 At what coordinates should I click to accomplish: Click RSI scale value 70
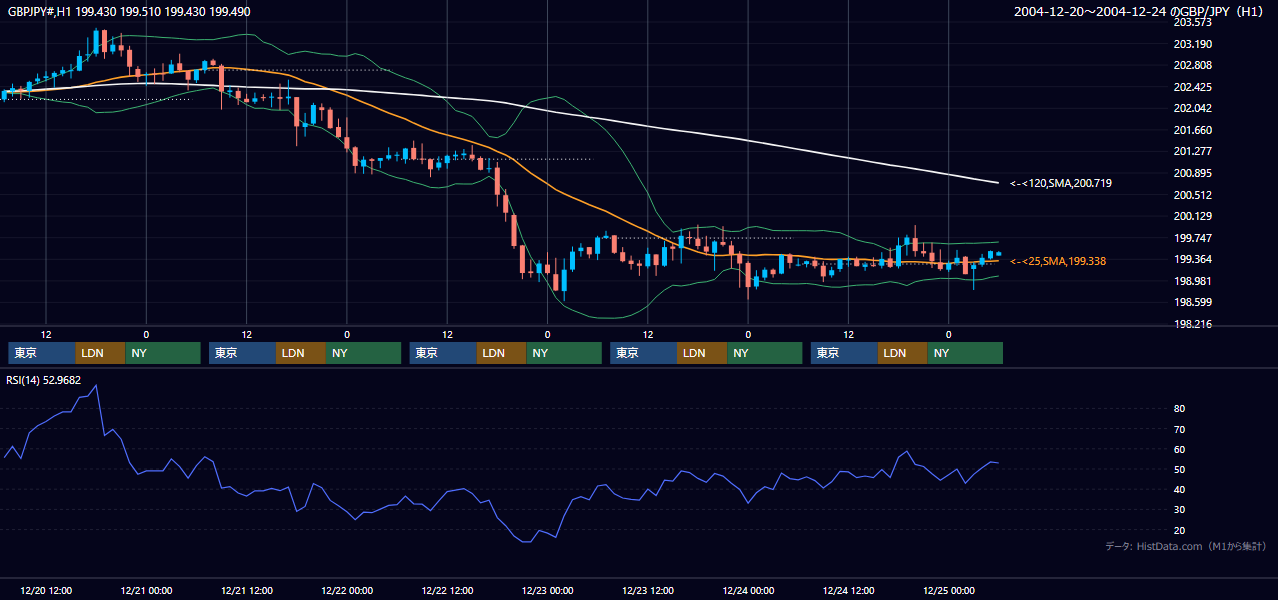pos(1179,429)
